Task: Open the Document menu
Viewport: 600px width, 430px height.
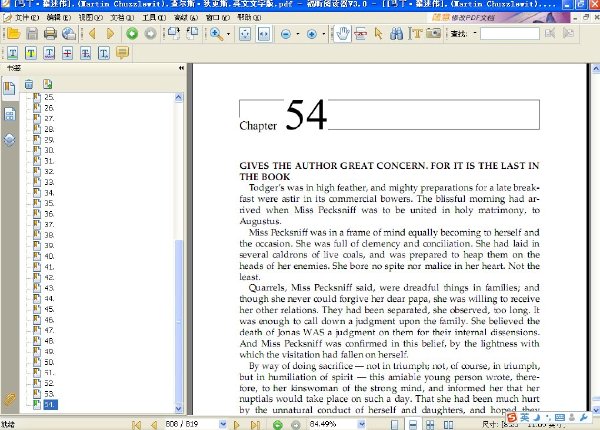Action: pos(122,18)
